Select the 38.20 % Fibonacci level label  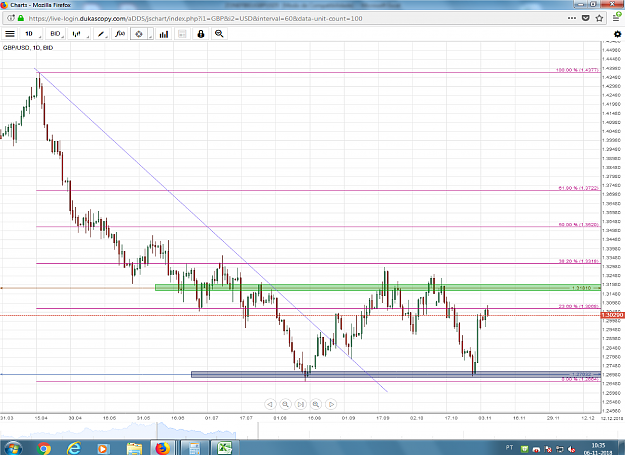pyautogui.click(x=579, y=261)
